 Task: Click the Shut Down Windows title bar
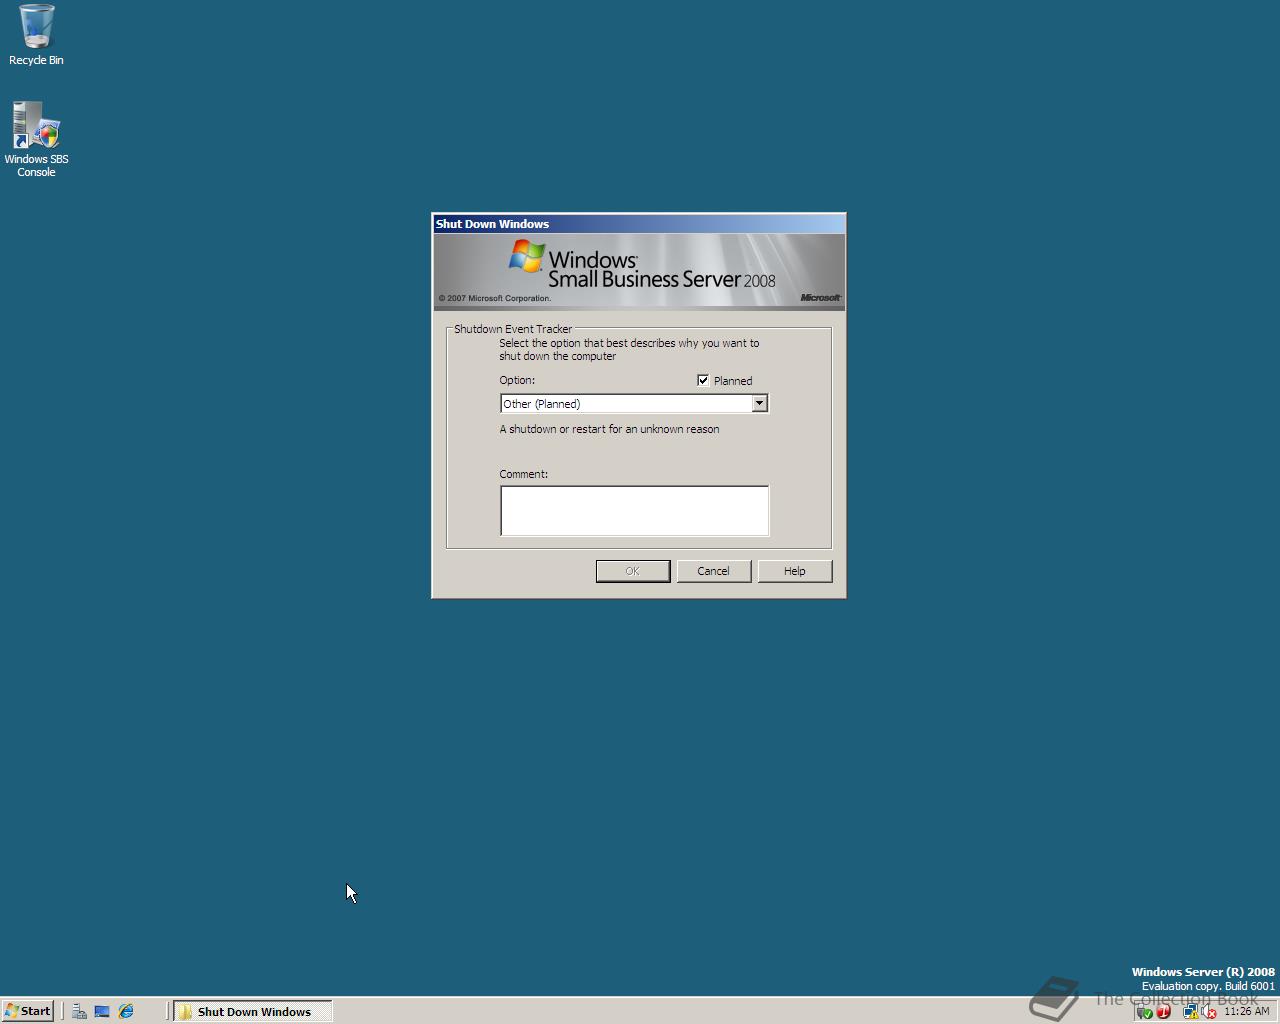click(639, 224)
